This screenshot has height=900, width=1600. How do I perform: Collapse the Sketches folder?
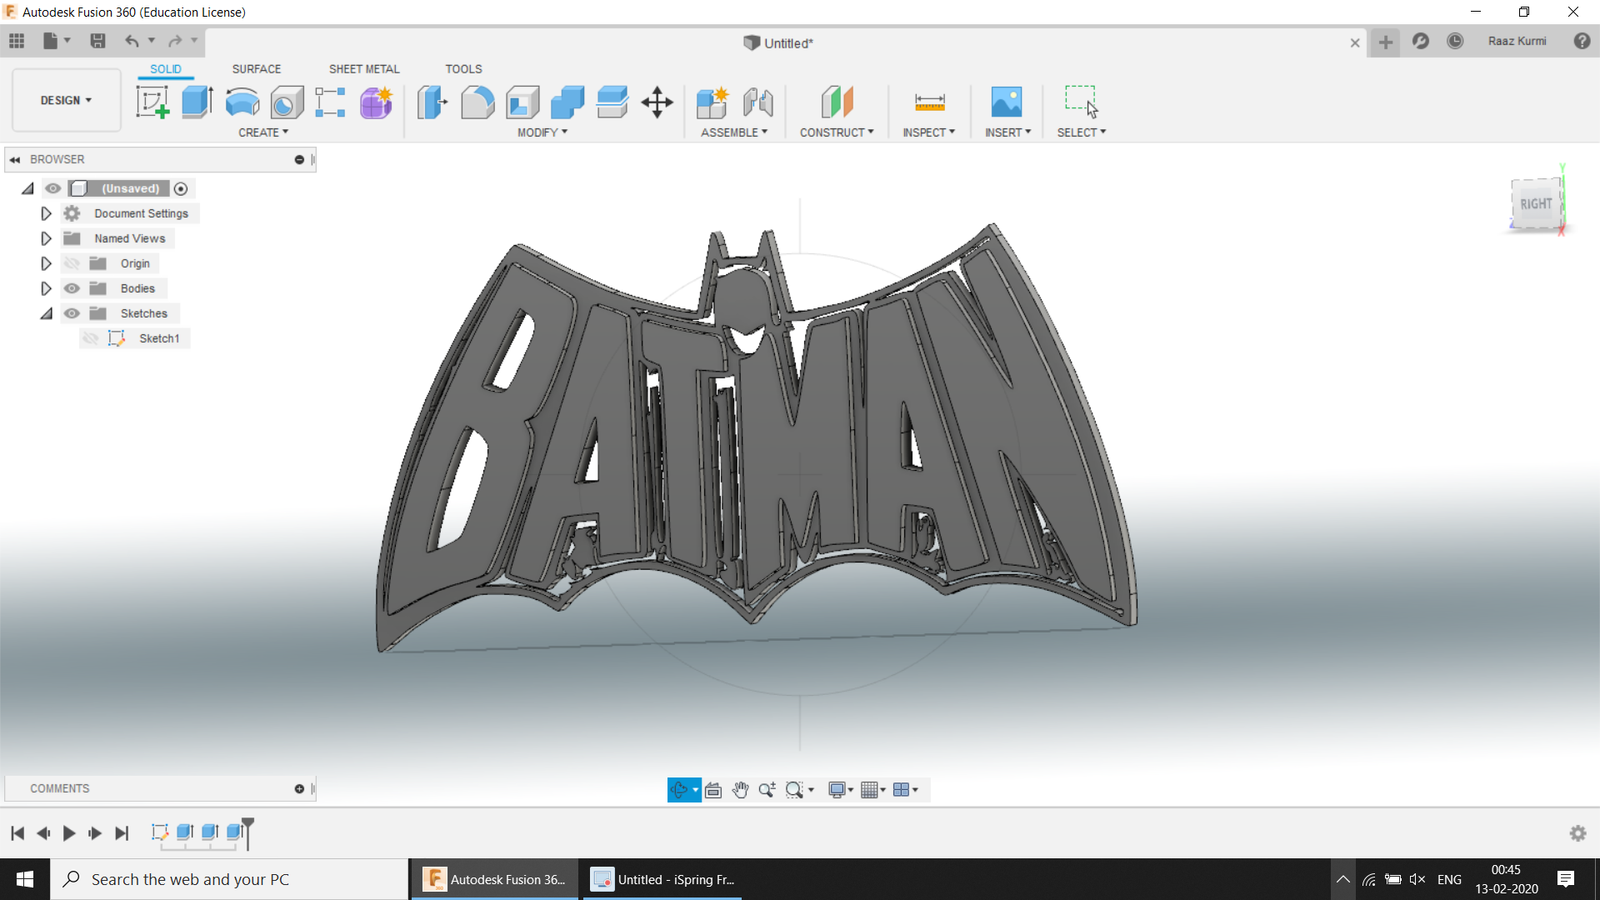46,313
